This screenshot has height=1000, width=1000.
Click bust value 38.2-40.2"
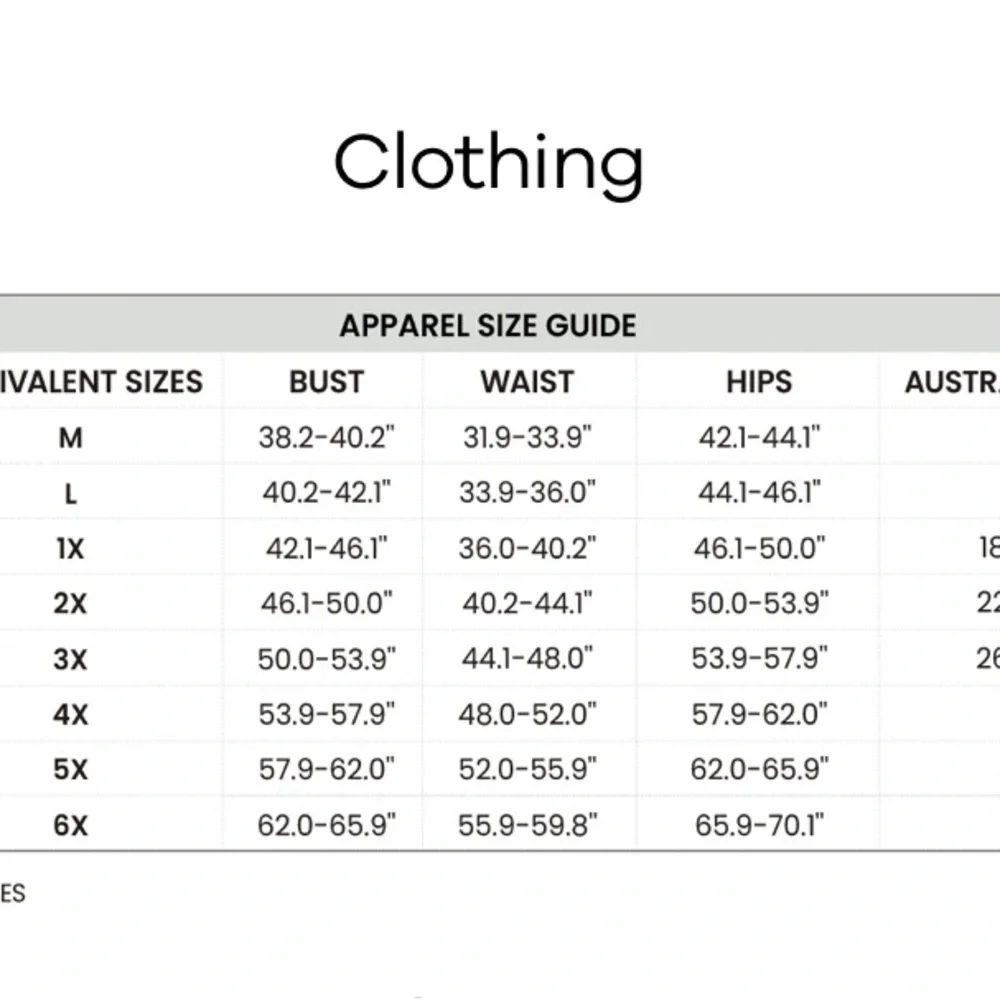pyautogui.click(x=327, y=438)
